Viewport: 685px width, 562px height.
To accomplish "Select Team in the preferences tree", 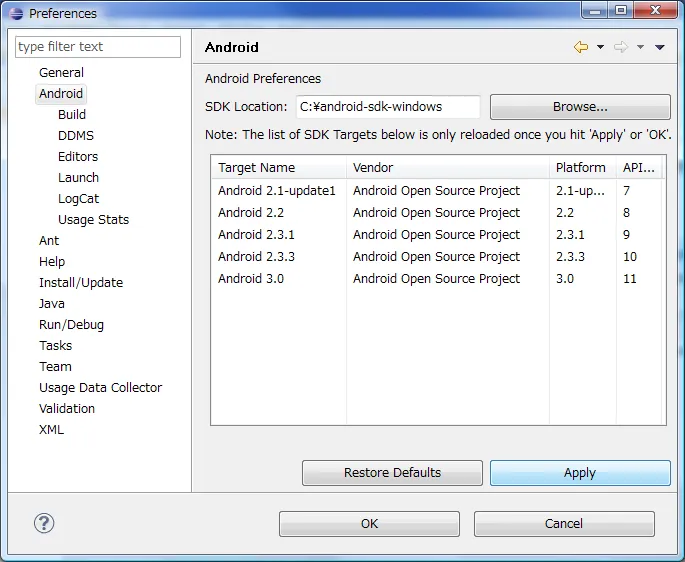I will point(55,366).
